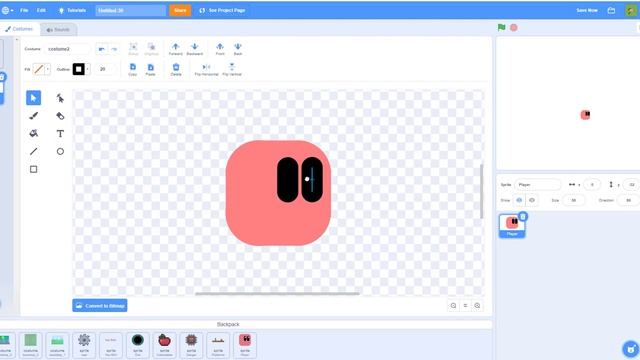Image resolution: width=640 pixels, height=360 pixels.
Task: Select the Circle tool
Action: click(x=60, y=151)
